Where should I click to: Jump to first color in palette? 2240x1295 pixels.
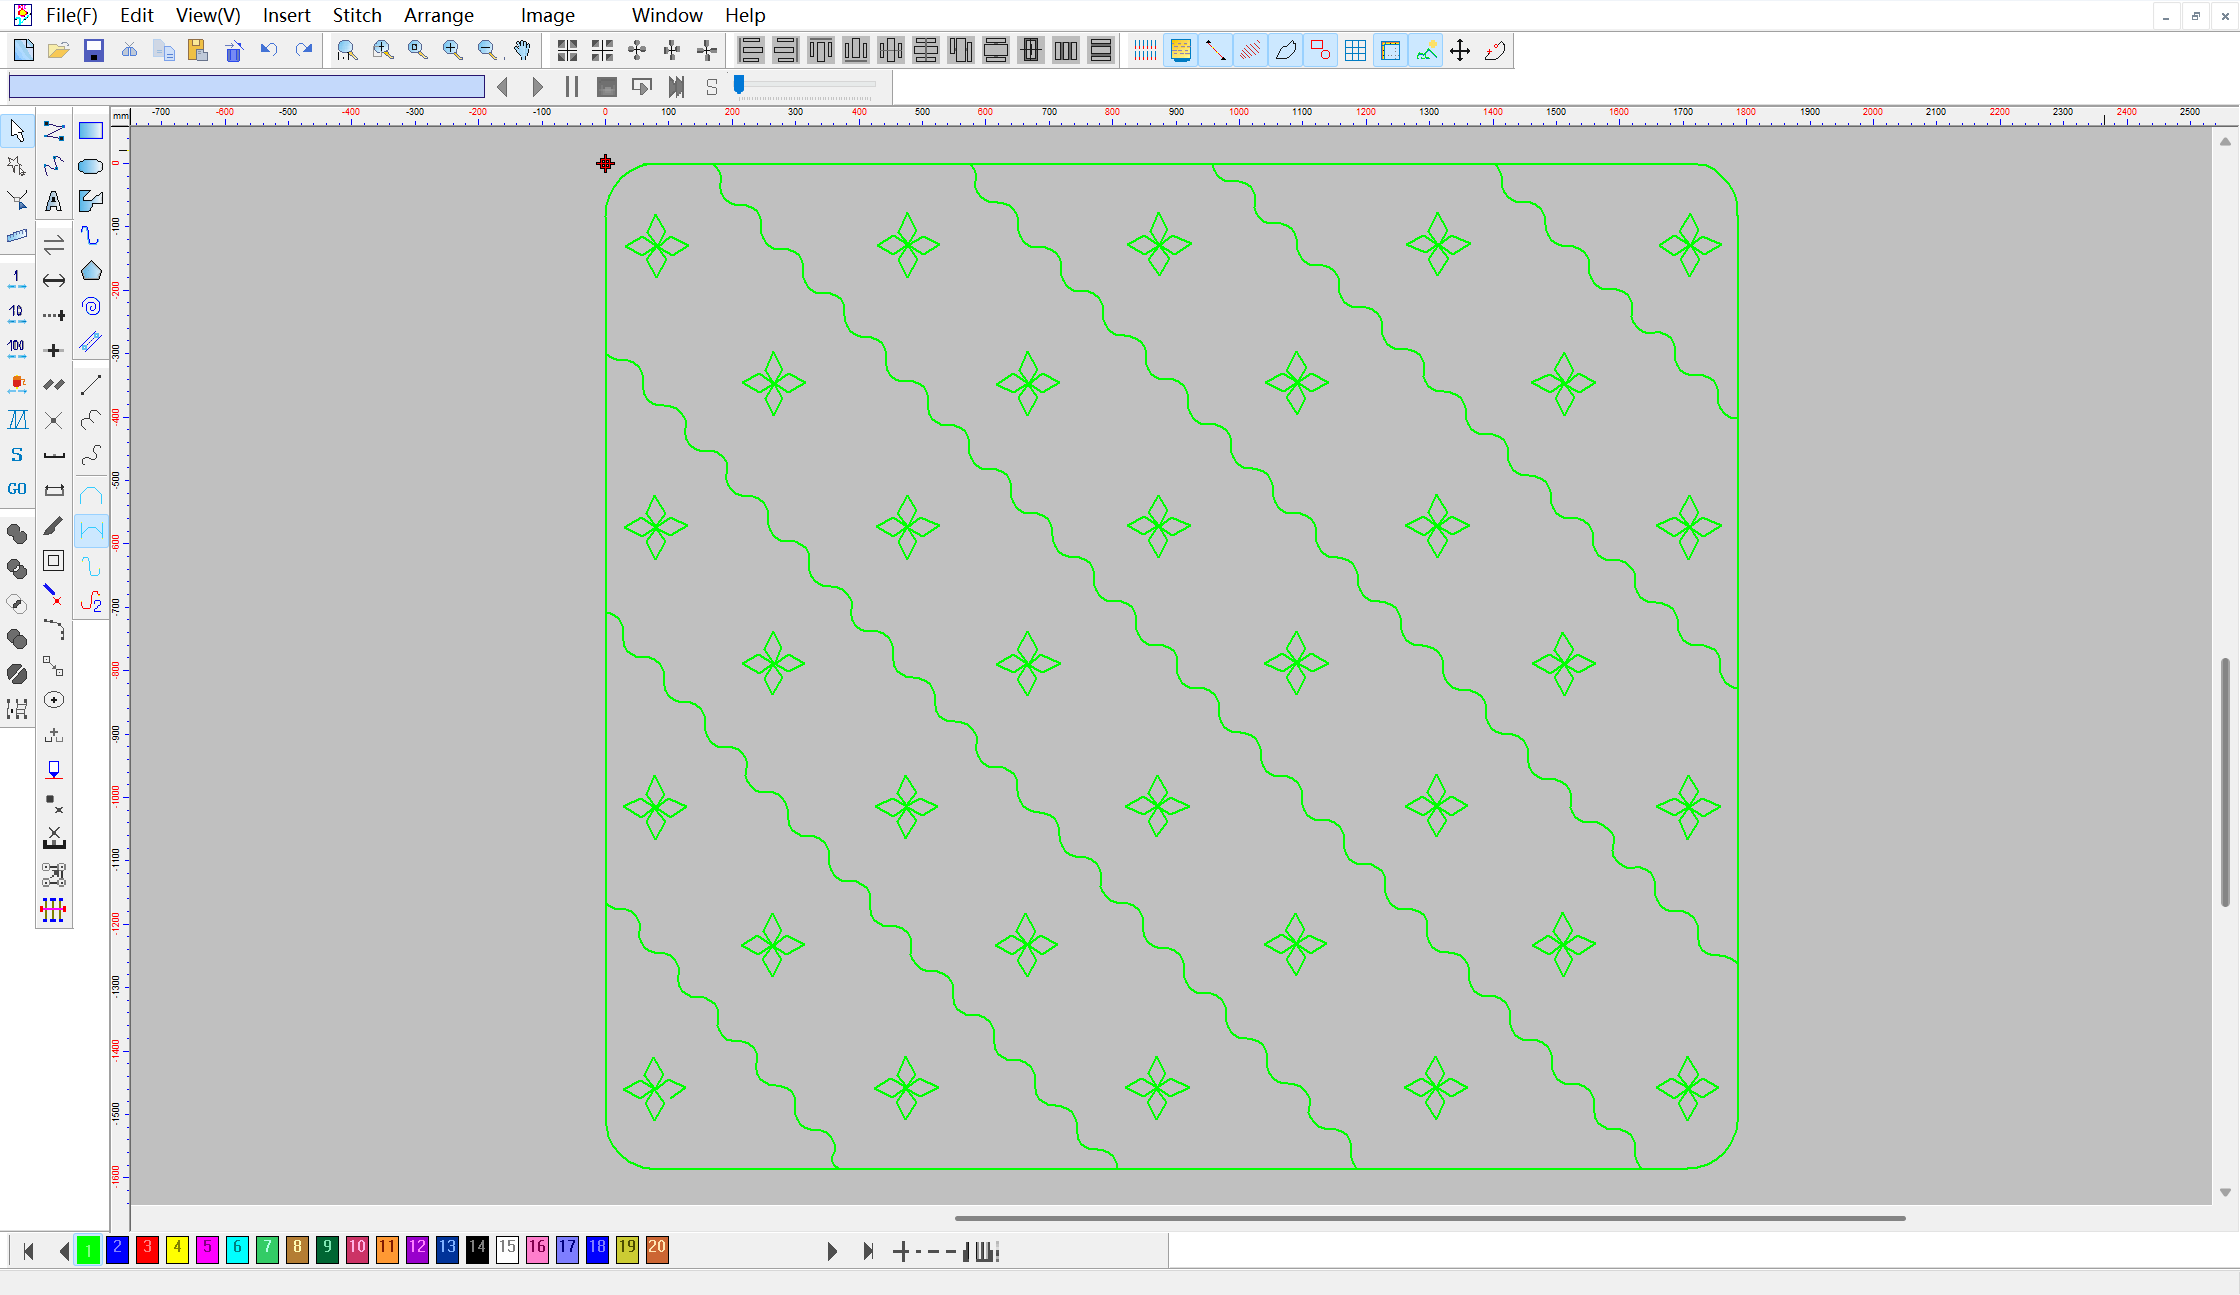point(28,1250)
